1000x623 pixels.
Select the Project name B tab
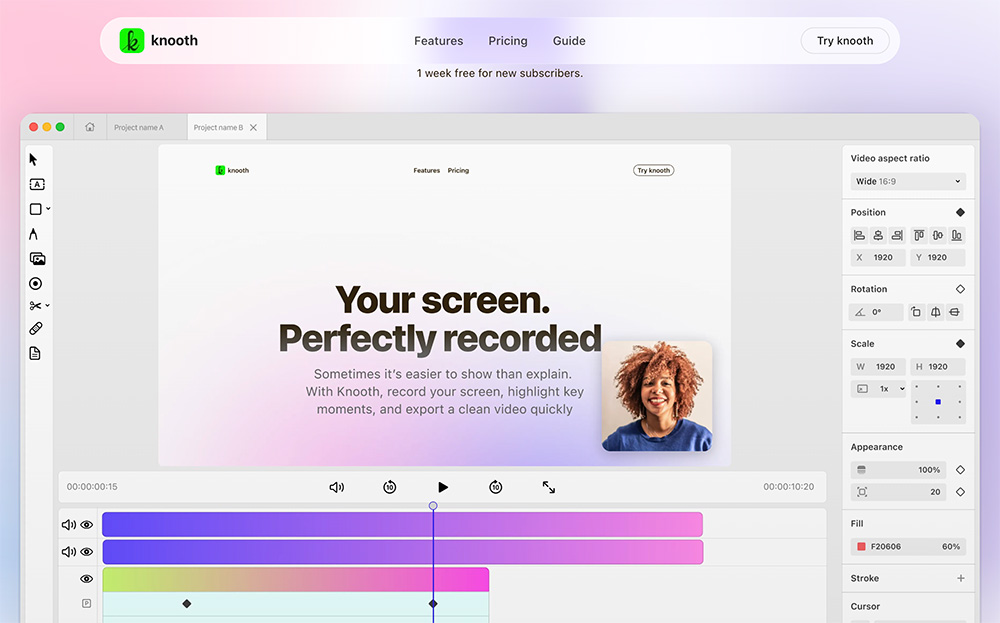point(218,128)
